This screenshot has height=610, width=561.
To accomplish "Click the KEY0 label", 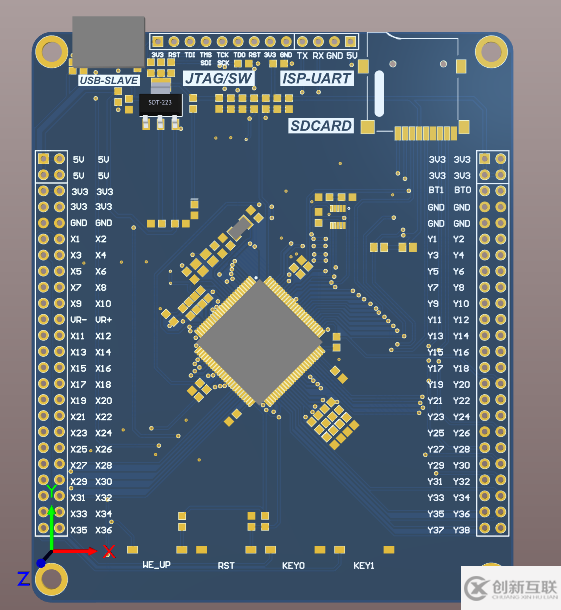I will pyautogui.click(x=293, y=566).
